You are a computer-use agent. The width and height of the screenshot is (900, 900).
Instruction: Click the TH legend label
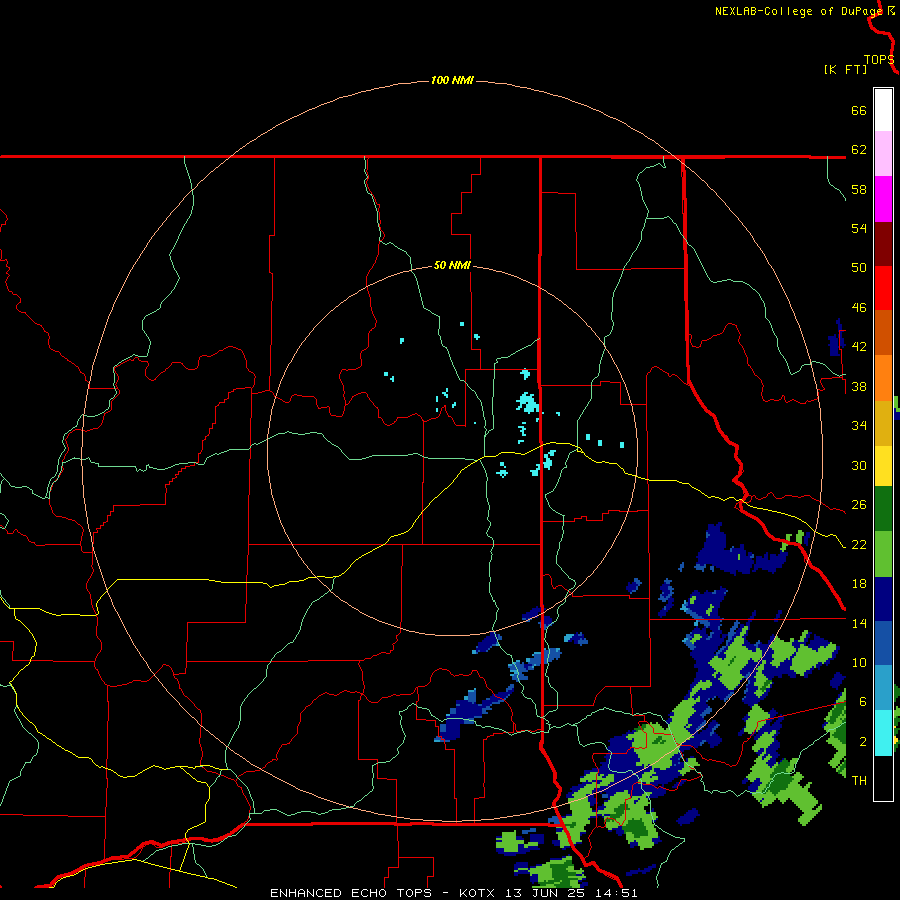859,780
